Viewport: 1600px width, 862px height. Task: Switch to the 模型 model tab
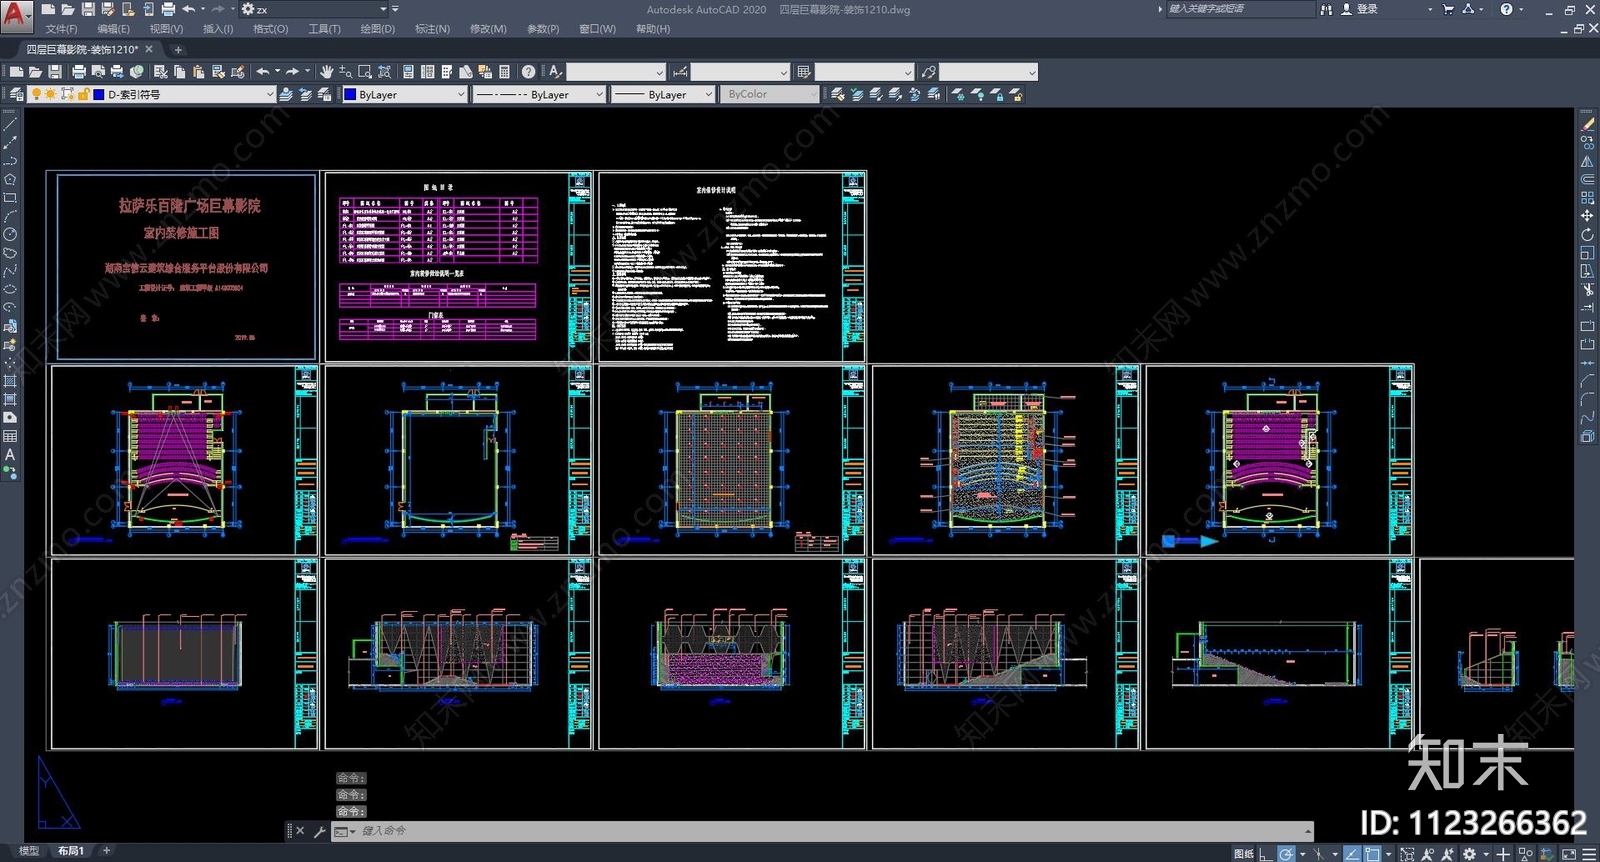pos(29,851)
